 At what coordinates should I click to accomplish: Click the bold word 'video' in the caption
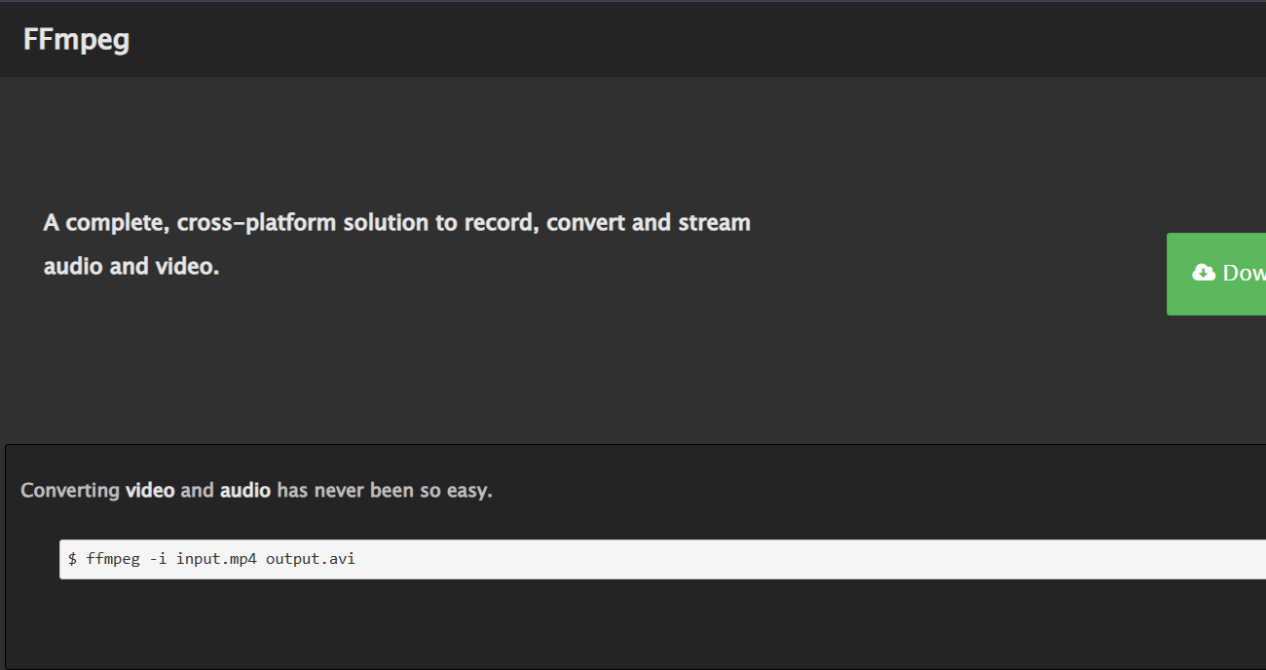click(150, 491)
